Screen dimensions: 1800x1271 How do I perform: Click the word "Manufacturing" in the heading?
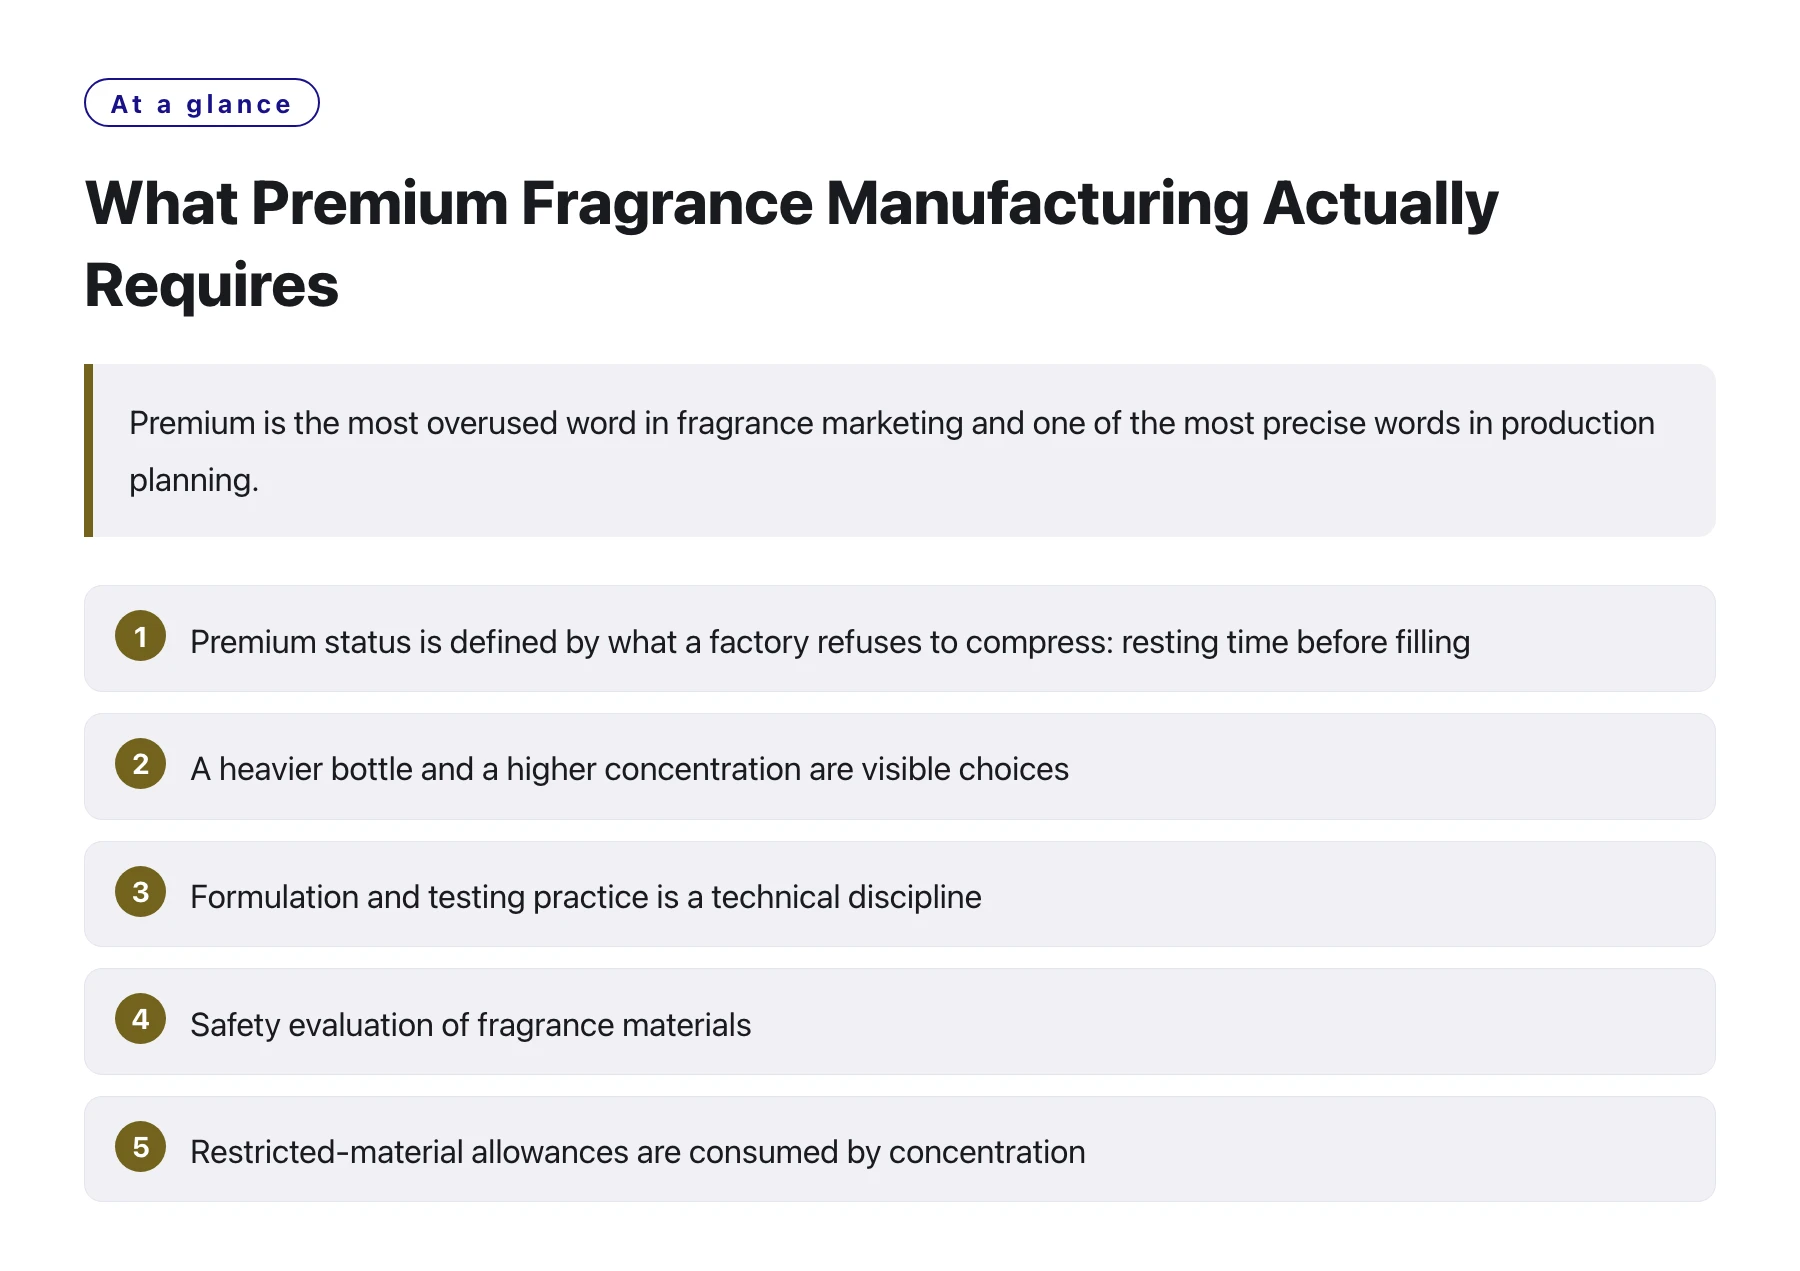pyautogui.click(x=1037, y=204)
